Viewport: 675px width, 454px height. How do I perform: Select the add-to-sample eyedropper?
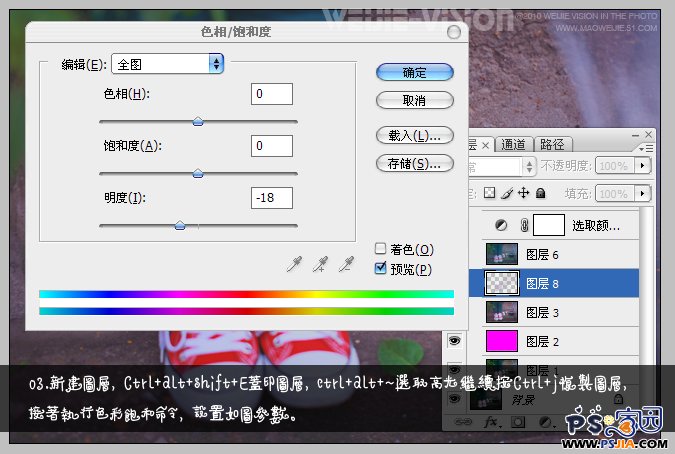[320, 264]
